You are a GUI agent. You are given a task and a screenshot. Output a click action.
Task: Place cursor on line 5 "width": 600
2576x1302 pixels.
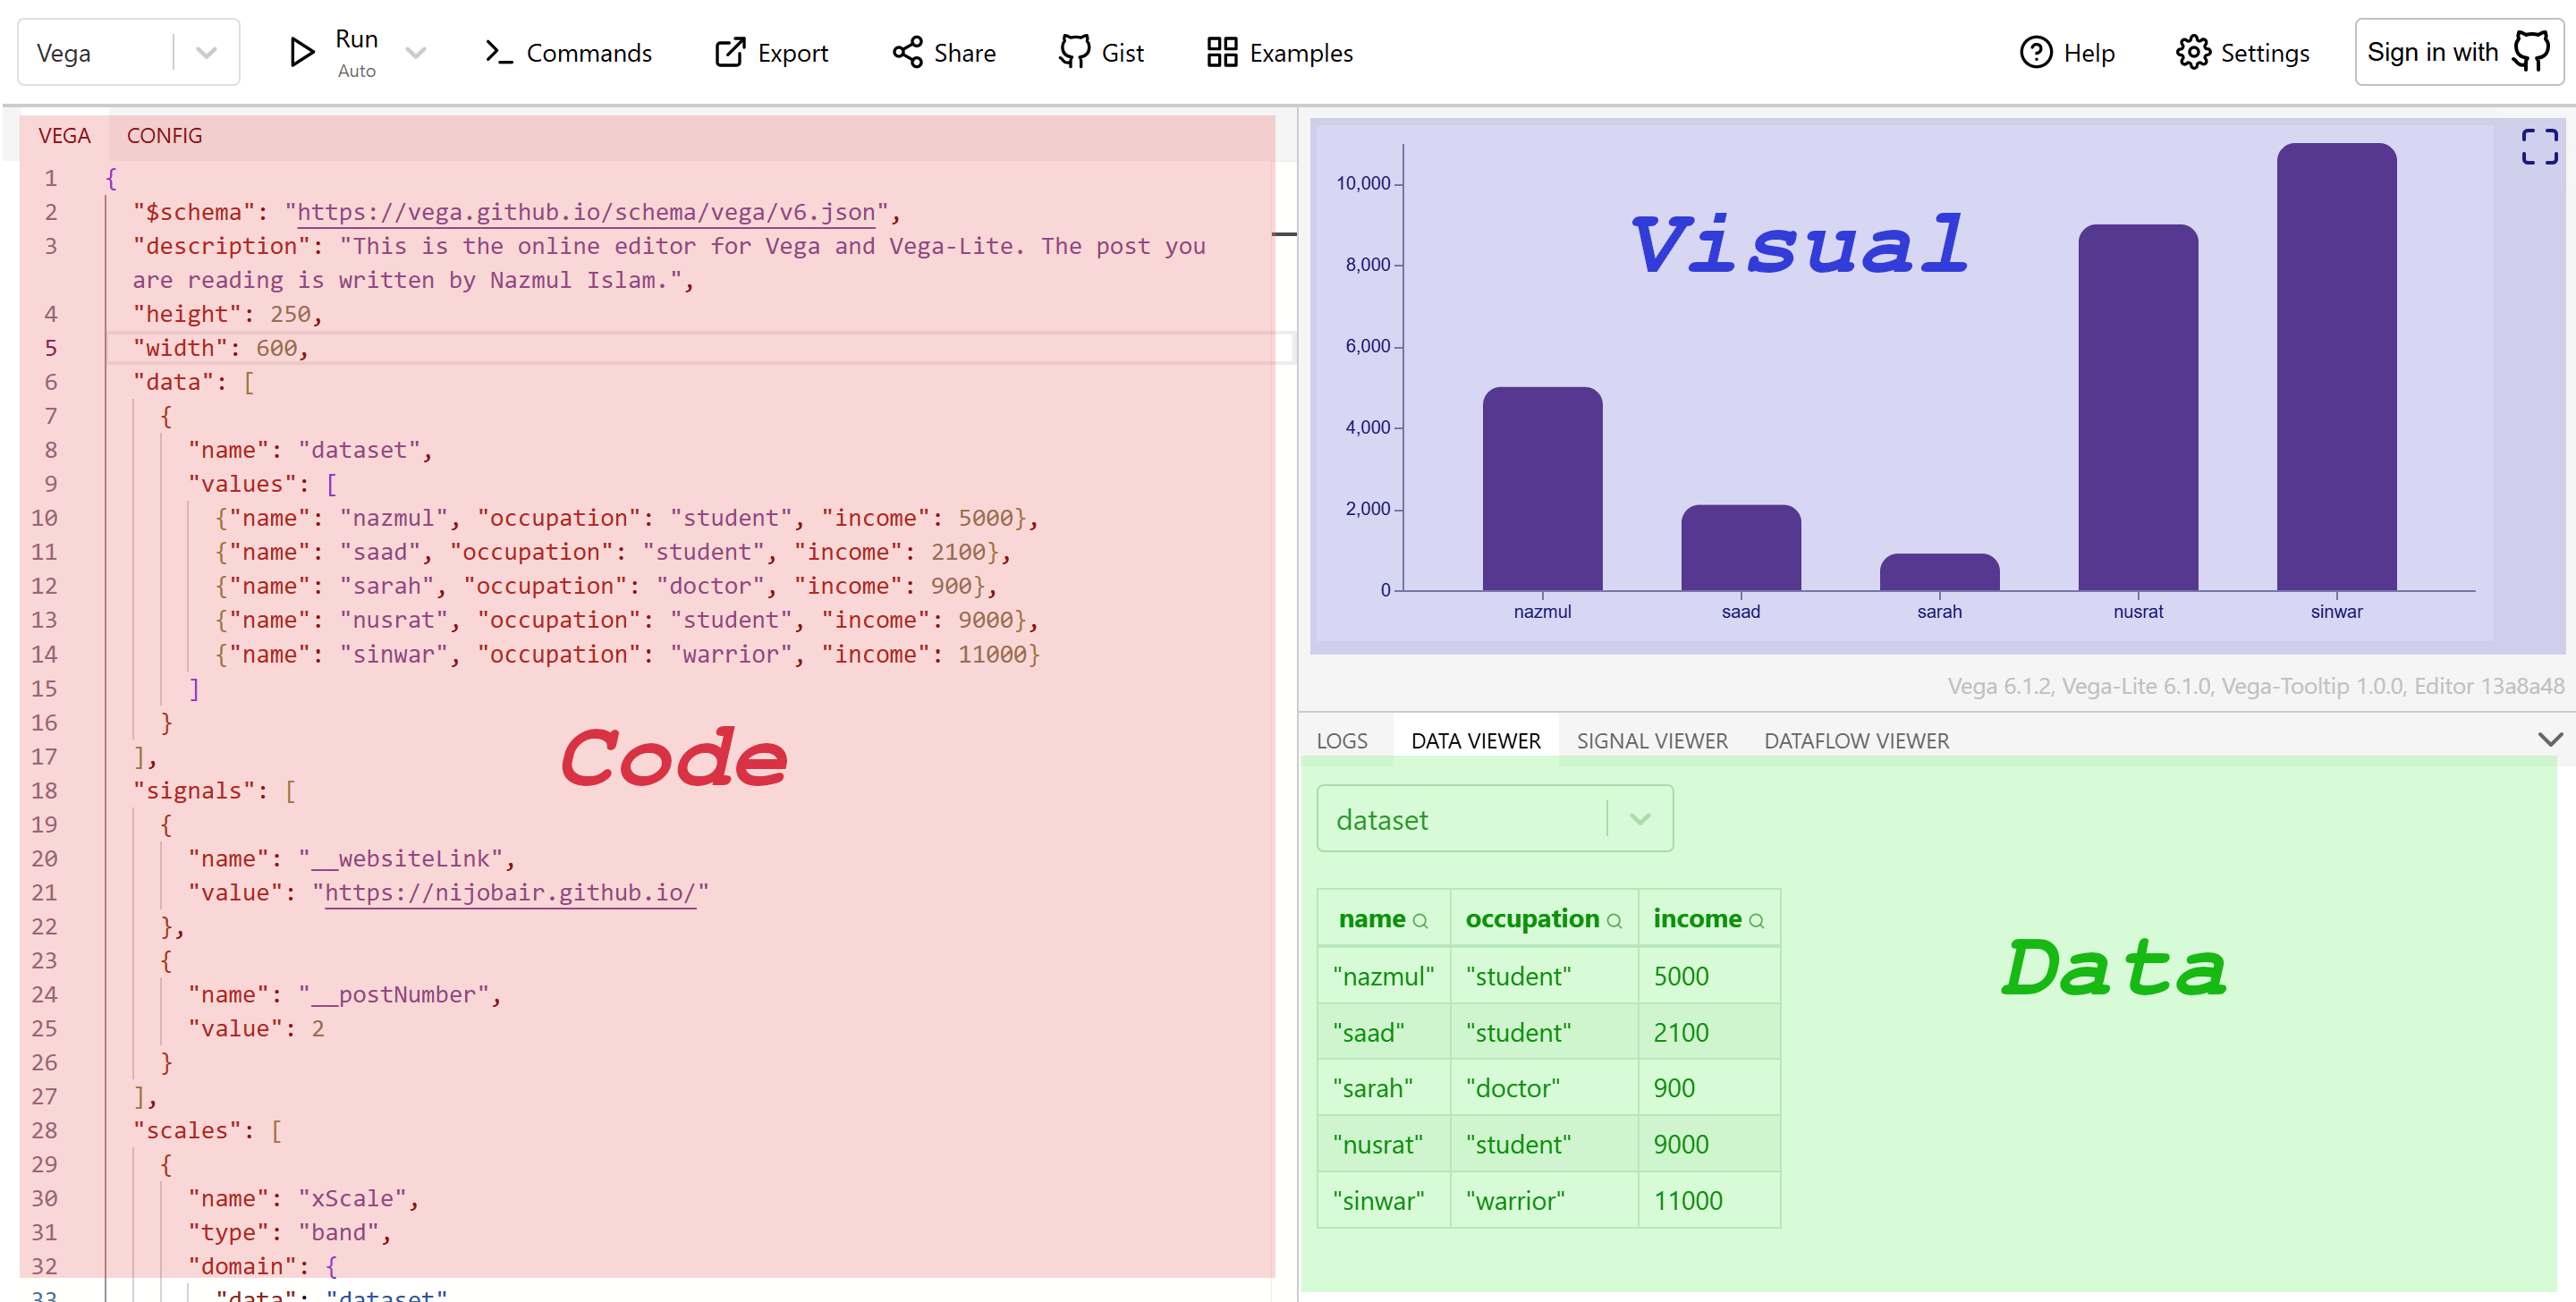221,348
